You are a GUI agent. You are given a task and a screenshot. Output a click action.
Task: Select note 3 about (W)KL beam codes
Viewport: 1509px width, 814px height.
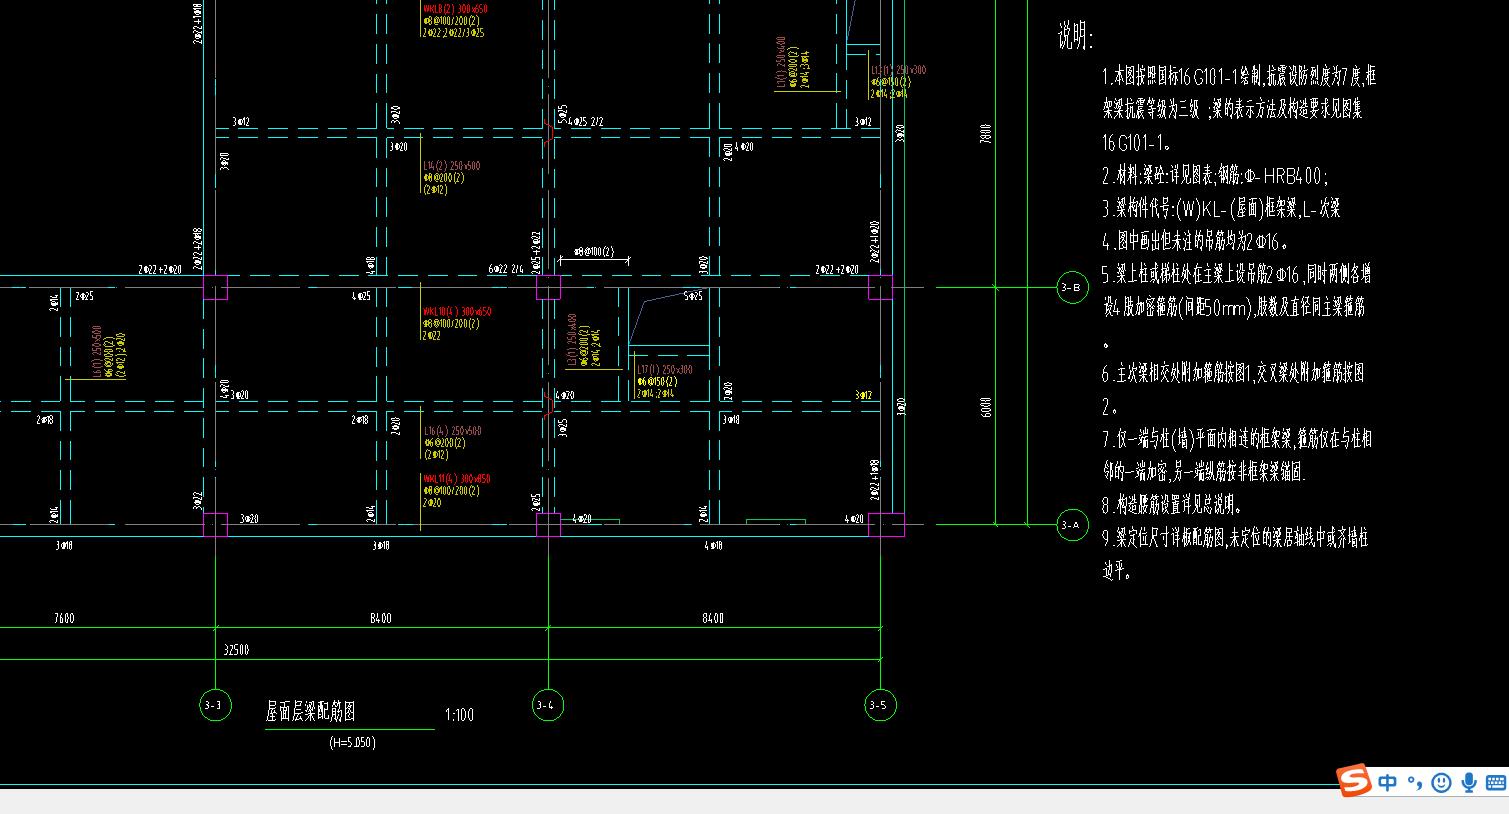(x=1221, y=208)
